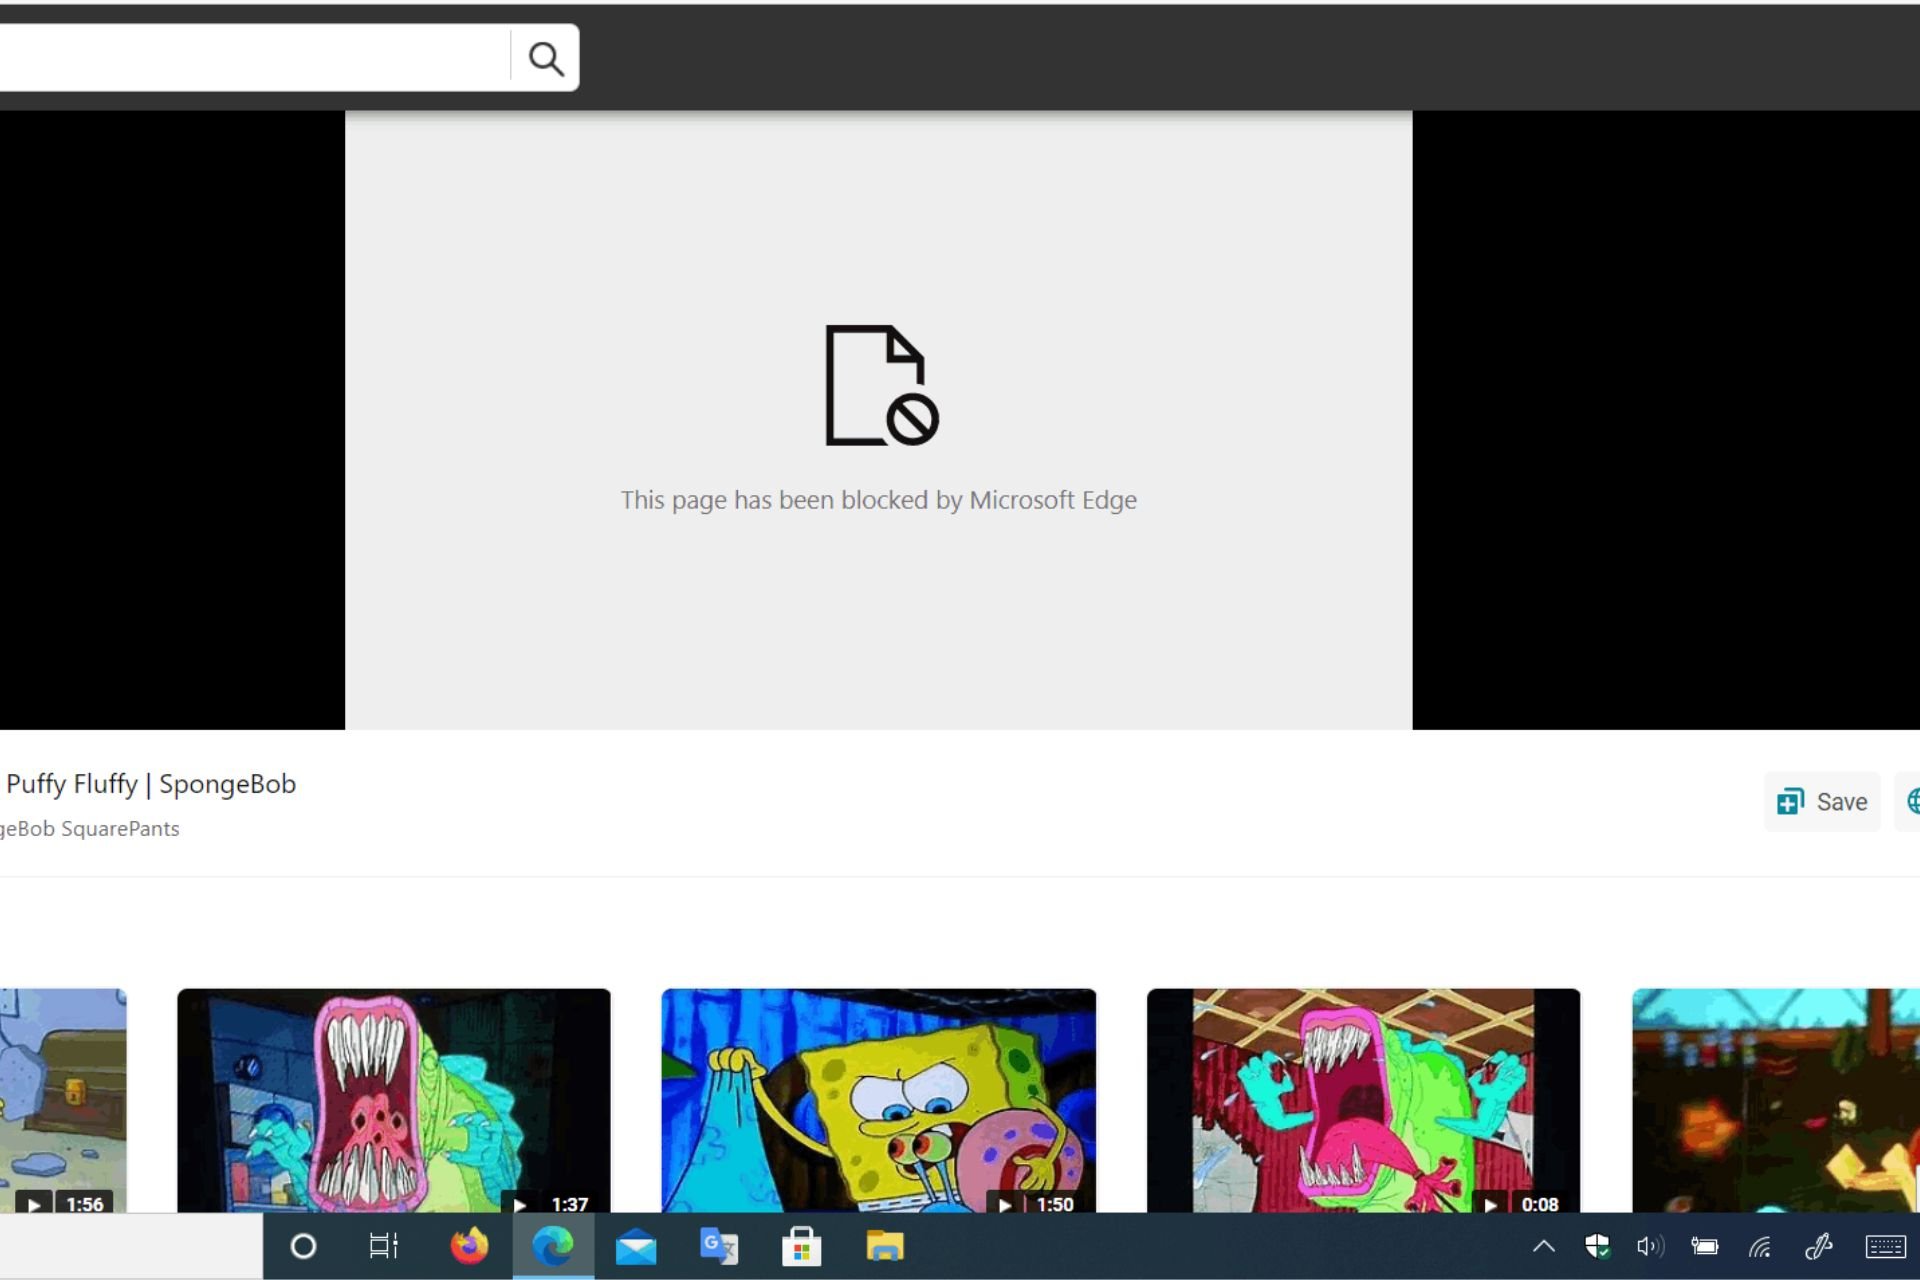
Task: Click the globe icon next to Save
Action: (1912, 801)
